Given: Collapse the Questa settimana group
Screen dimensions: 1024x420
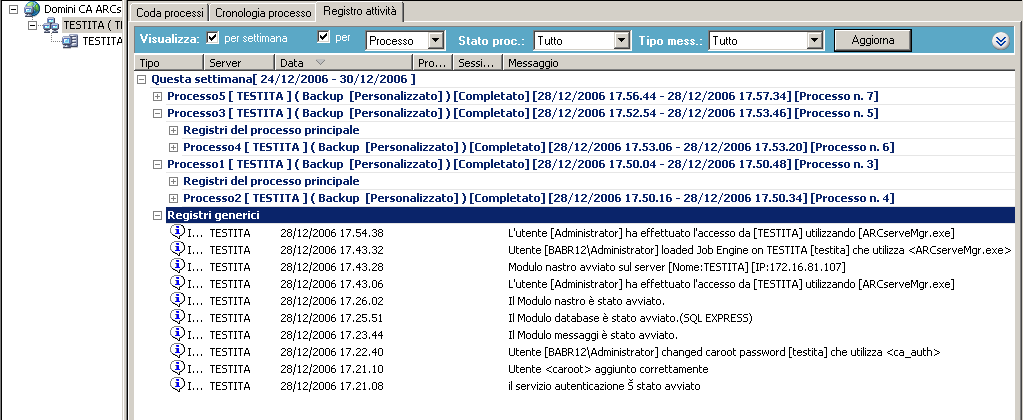Looking at the screenshot, I should click(x=141, y=80).
